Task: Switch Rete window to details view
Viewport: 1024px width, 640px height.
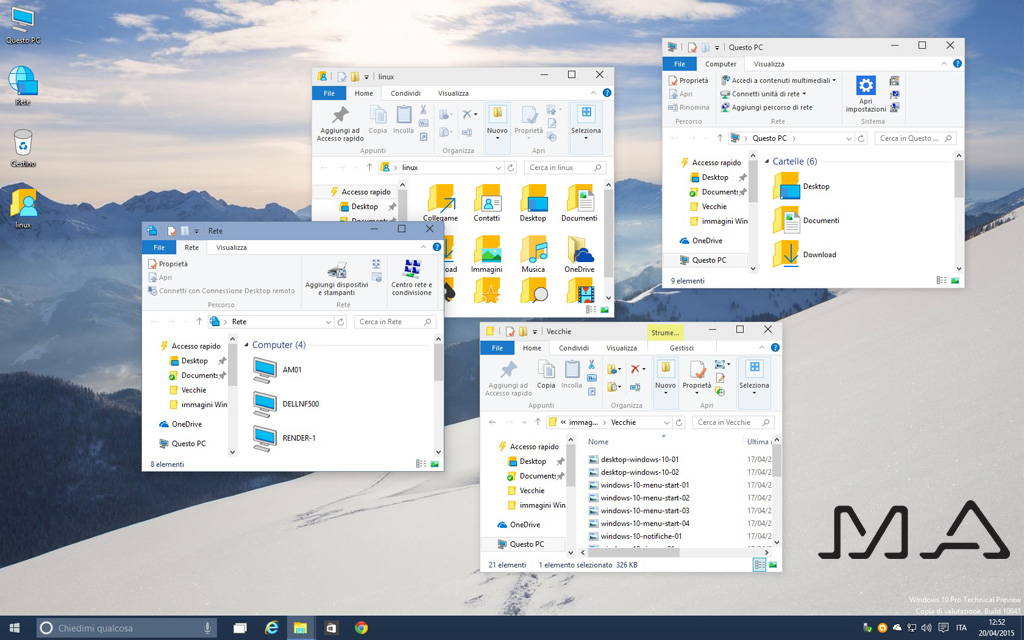Action: (421, 464)
